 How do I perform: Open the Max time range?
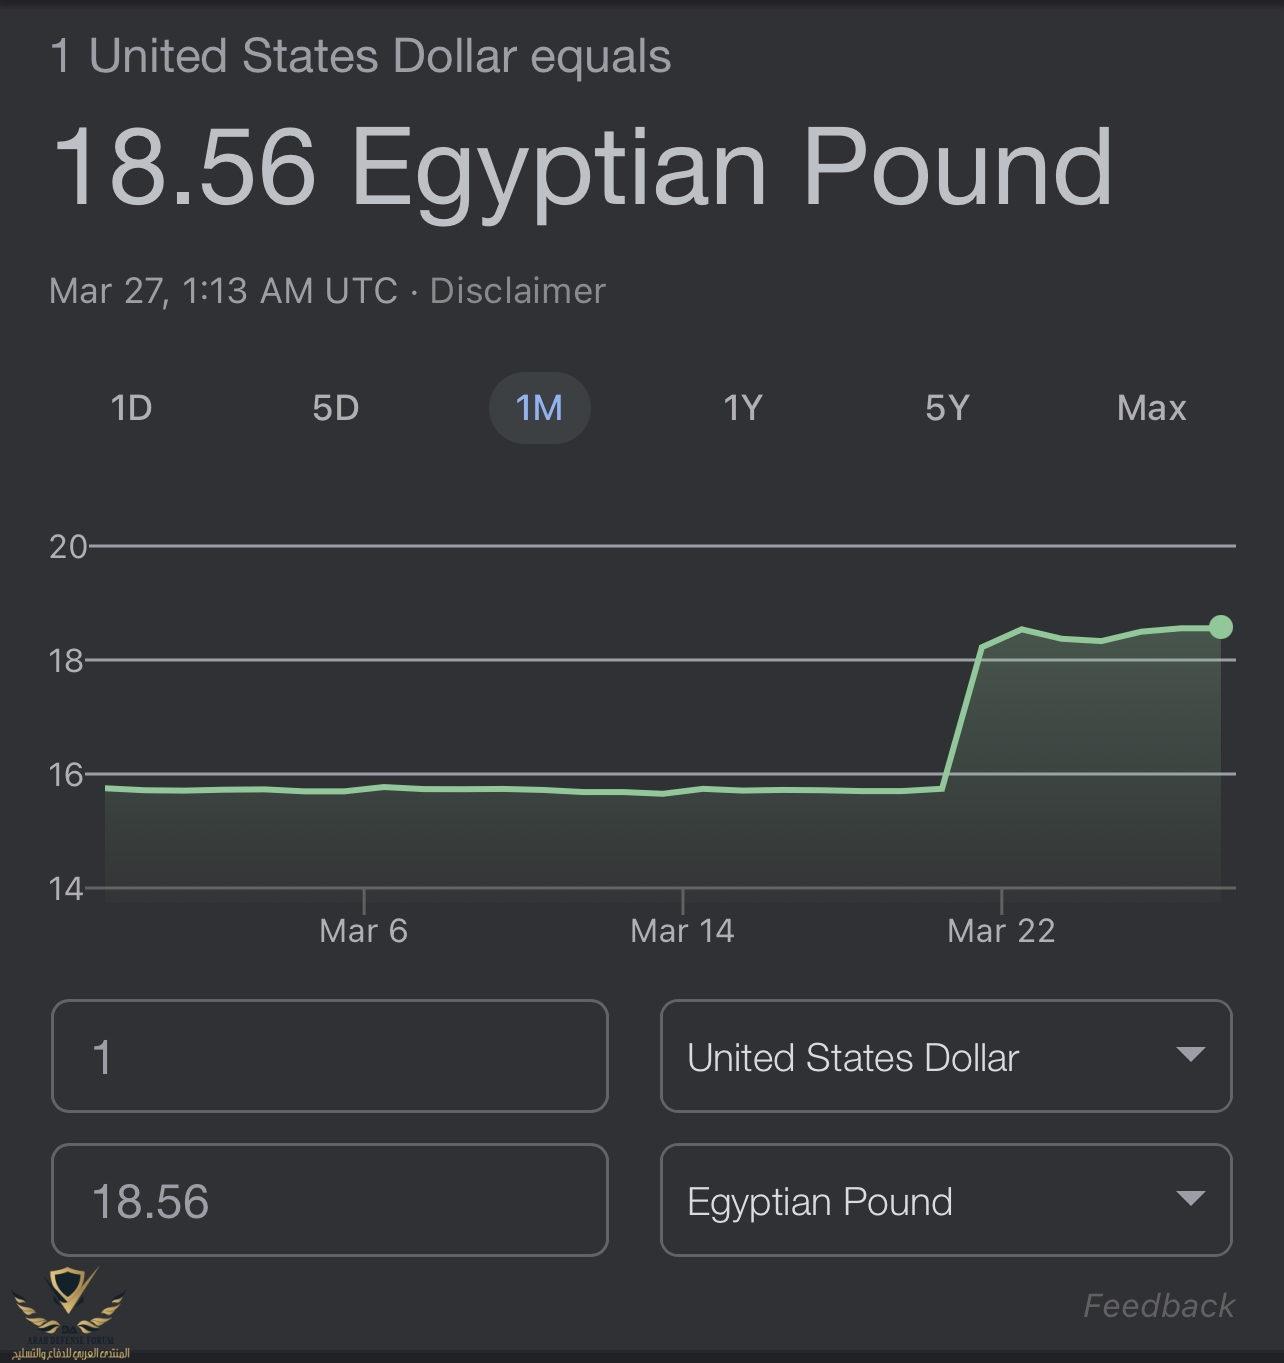click(x=1151, y=408)
